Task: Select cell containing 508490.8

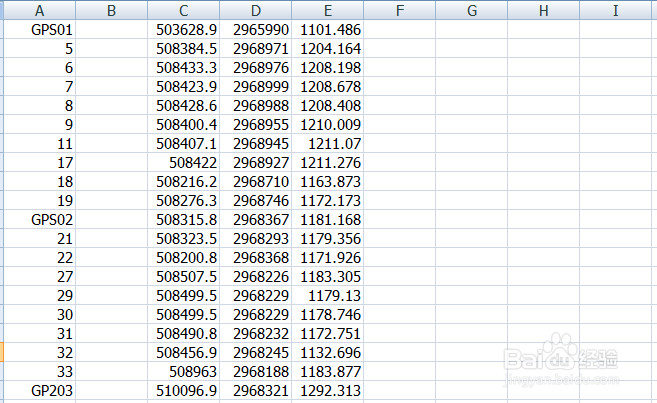Action: coord(184,333)
